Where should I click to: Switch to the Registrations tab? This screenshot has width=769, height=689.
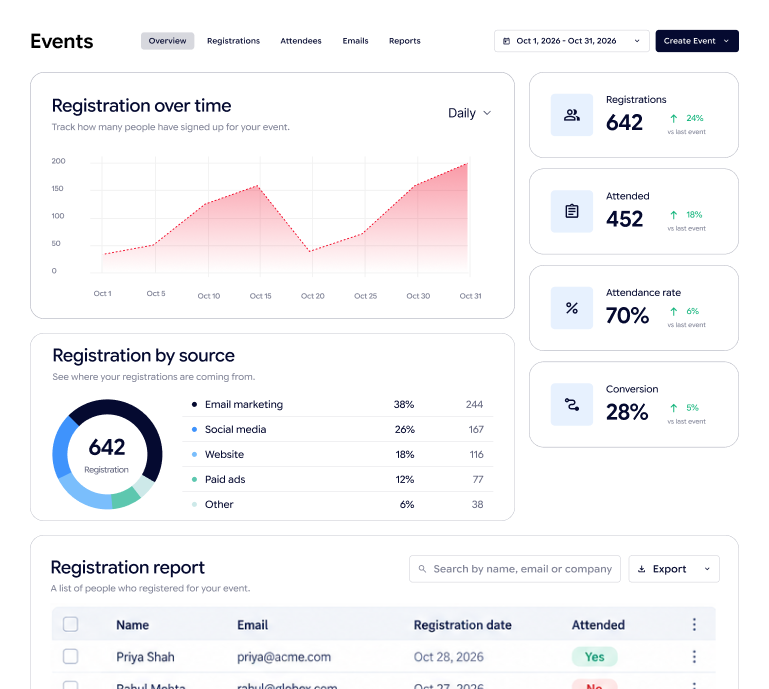[233, 41]
